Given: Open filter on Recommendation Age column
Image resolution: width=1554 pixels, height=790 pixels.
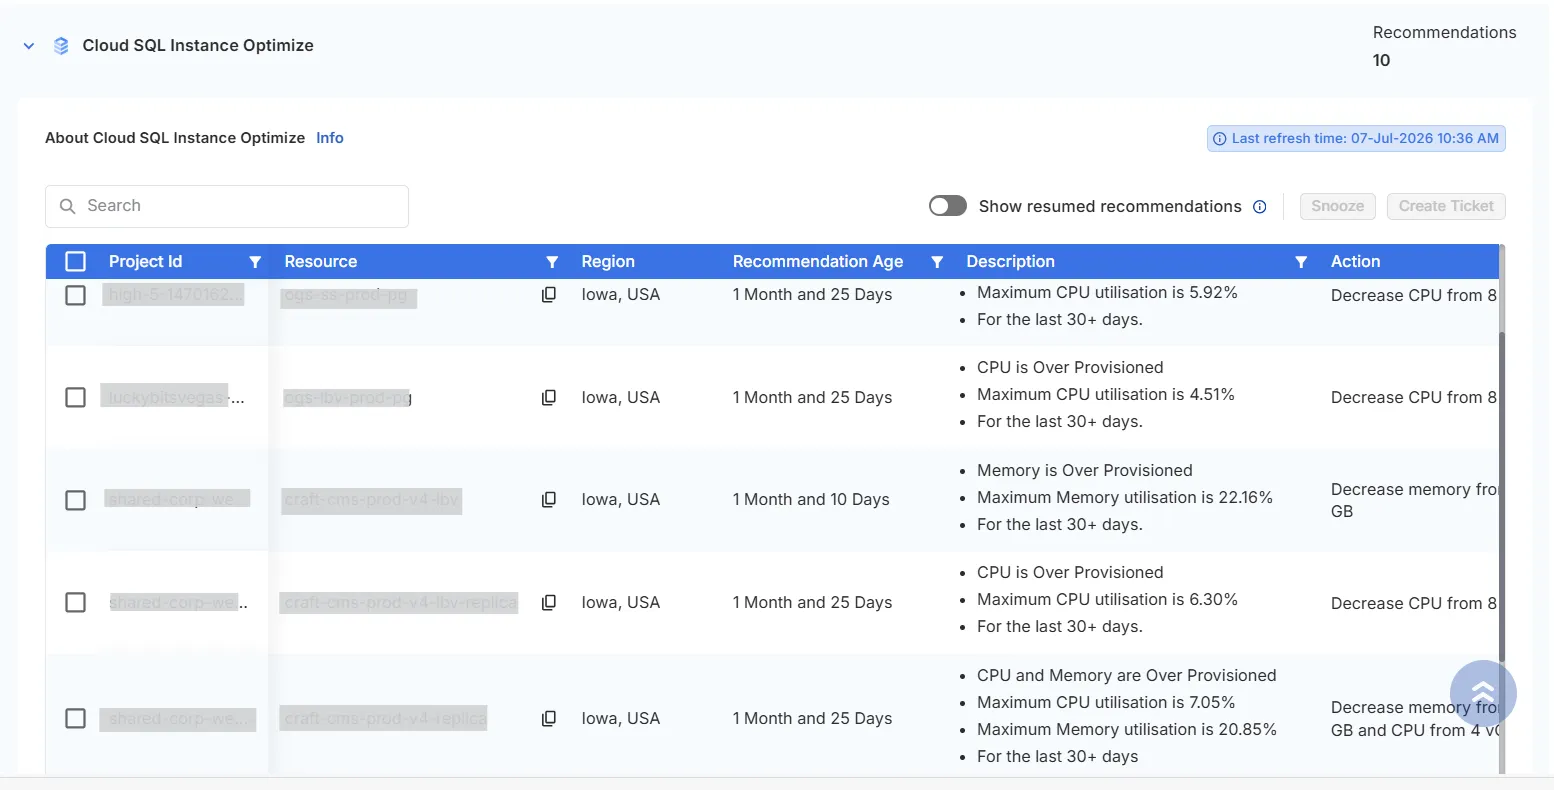Looking at the screenshot, I should coord(937,262).
